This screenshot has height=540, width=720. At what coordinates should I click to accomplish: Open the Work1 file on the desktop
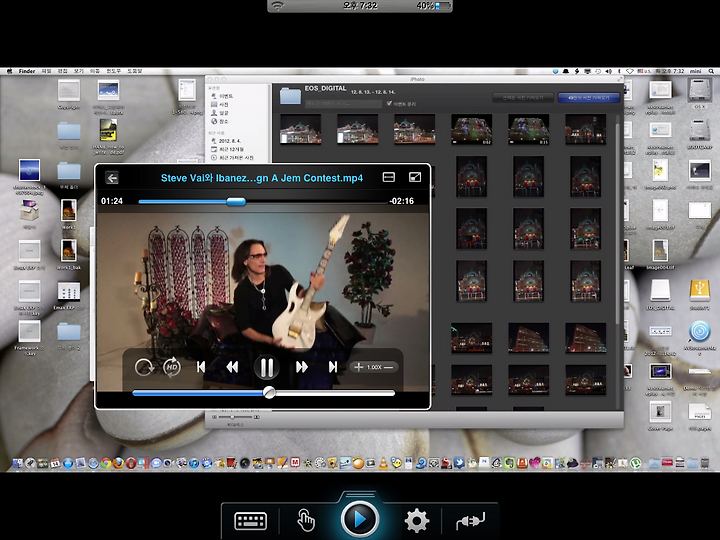click(69, 211)
